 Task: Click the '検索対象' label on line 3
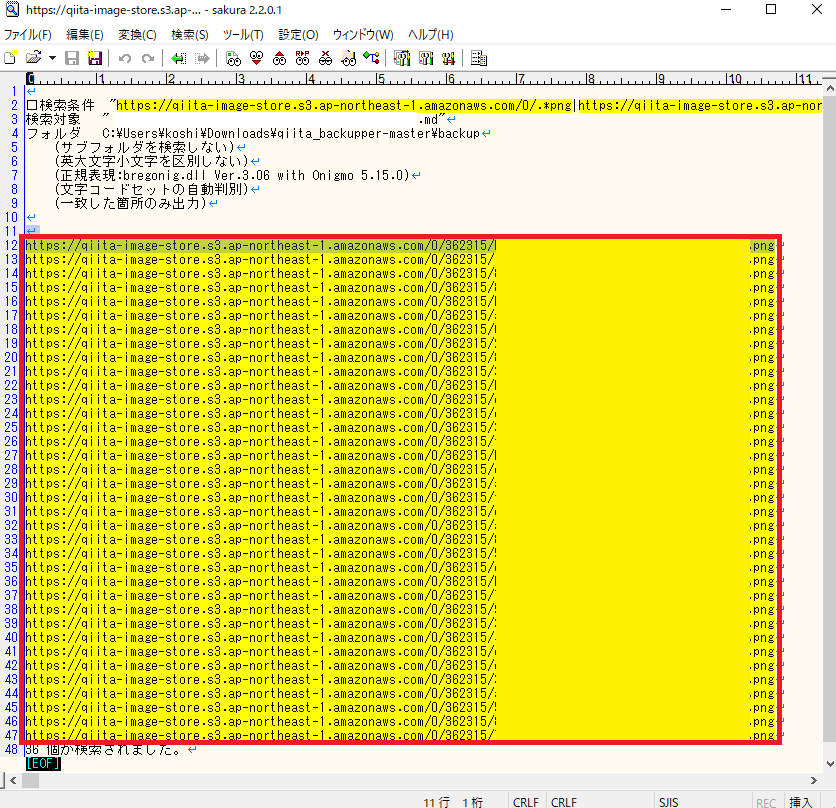53,119
